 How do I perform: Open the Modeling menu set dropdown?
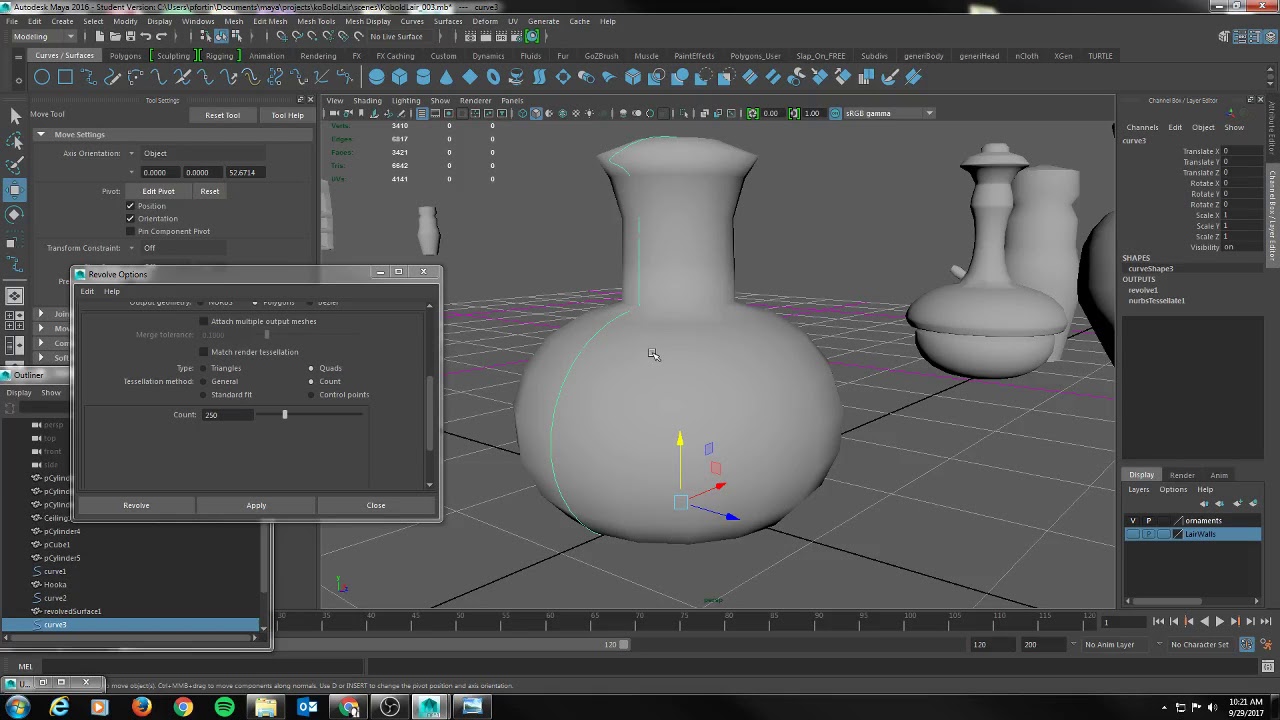pos(44,37)
